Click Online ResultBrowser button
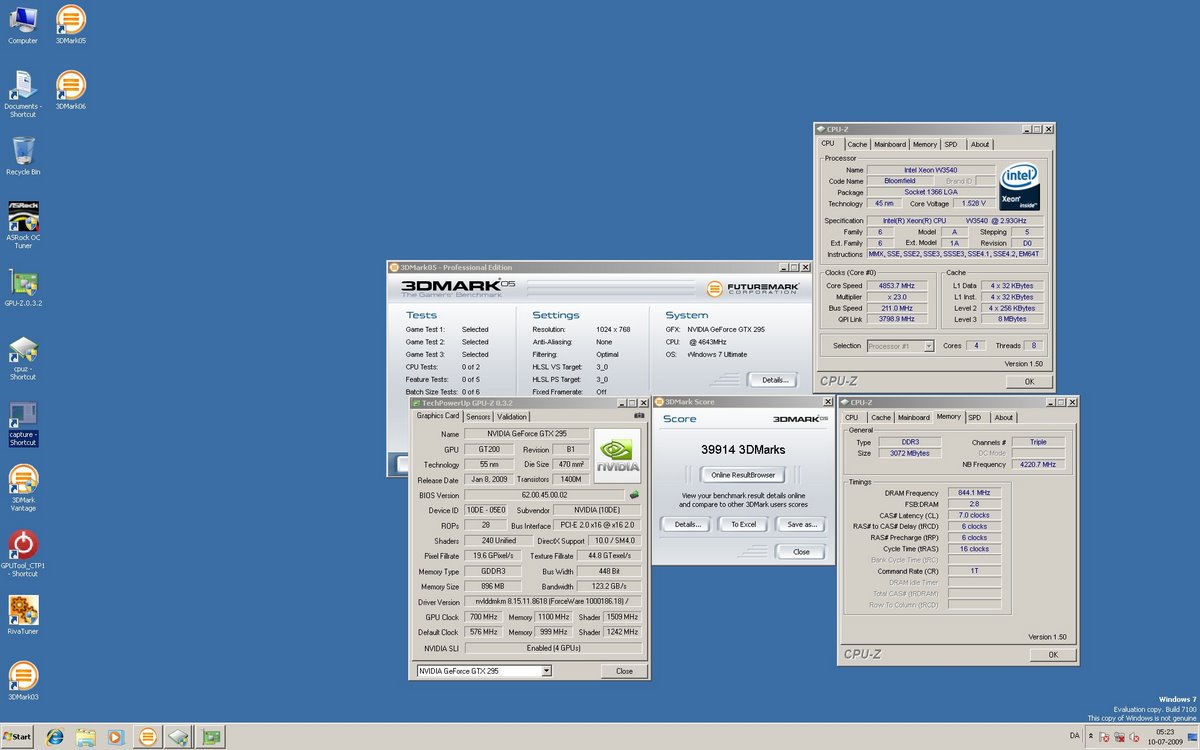The height and width of the screenshot is (750, 1200). 741,474
